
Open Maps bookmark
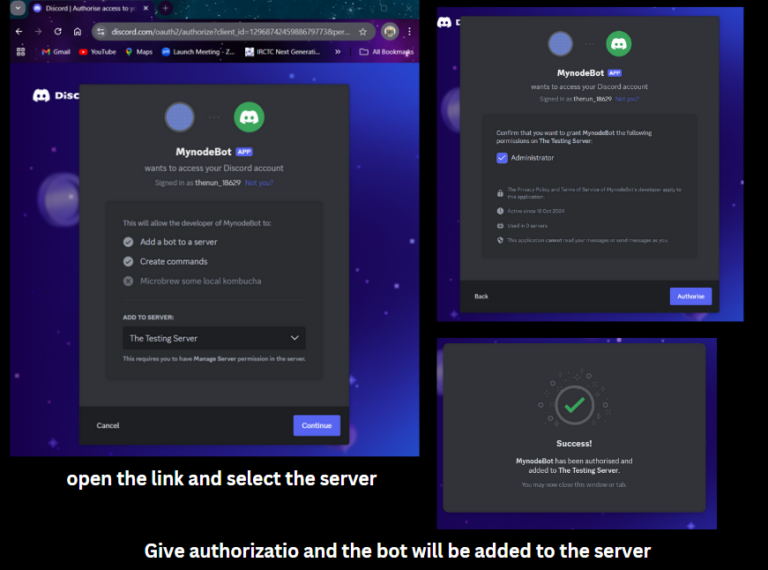(x=139, y=51)
